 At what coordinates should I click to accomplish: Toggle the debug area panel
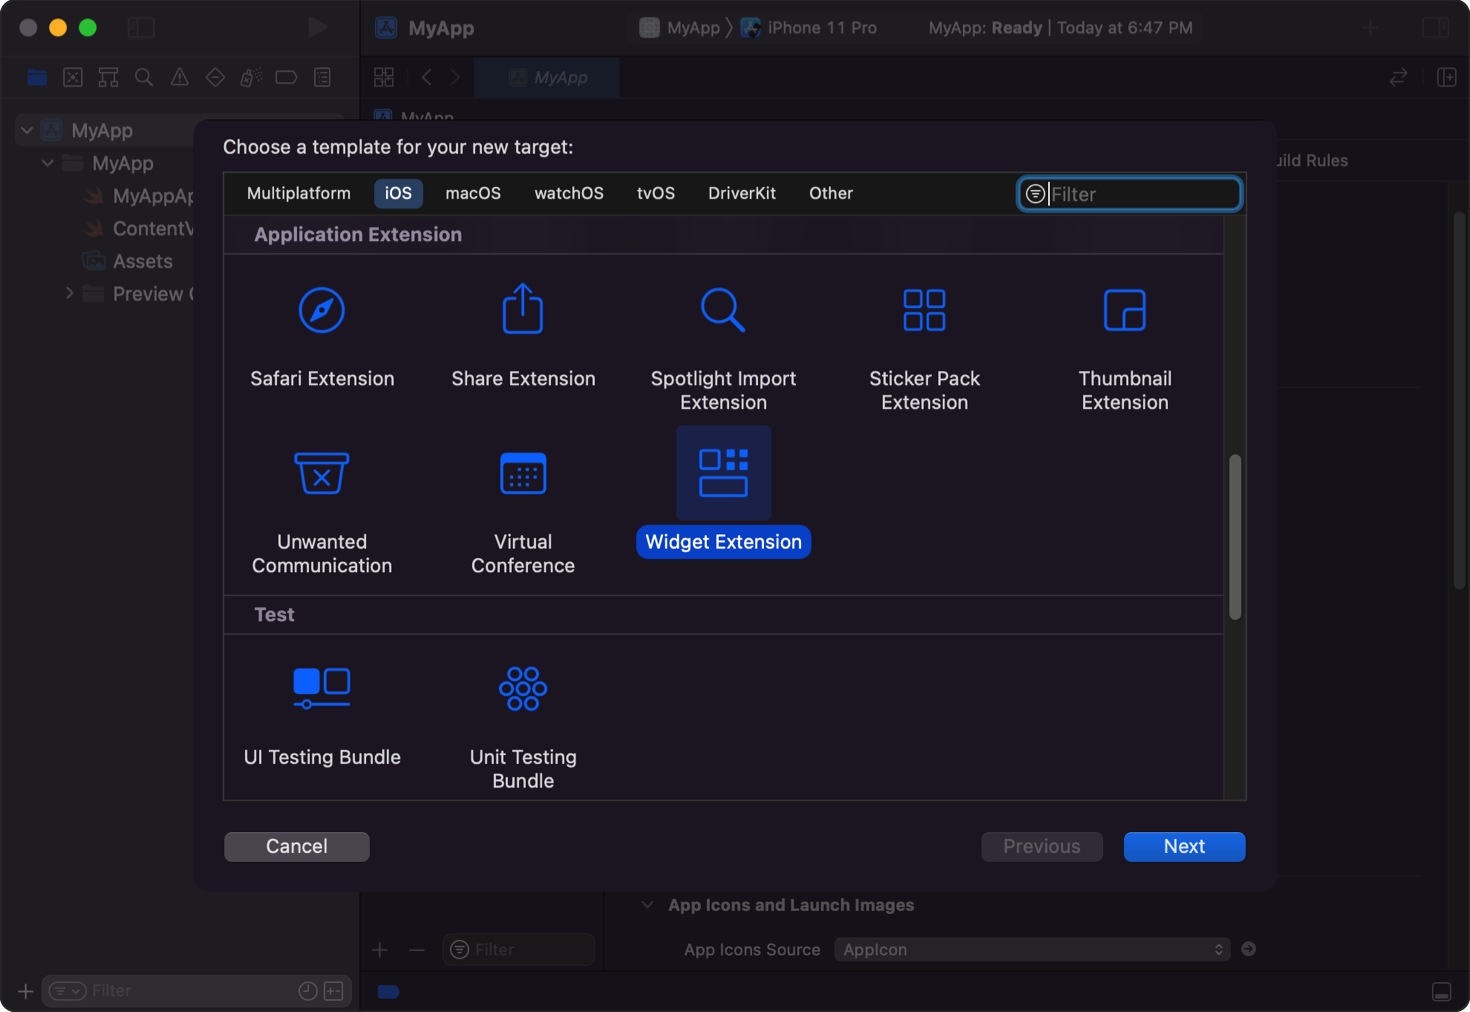(1441, 991)
